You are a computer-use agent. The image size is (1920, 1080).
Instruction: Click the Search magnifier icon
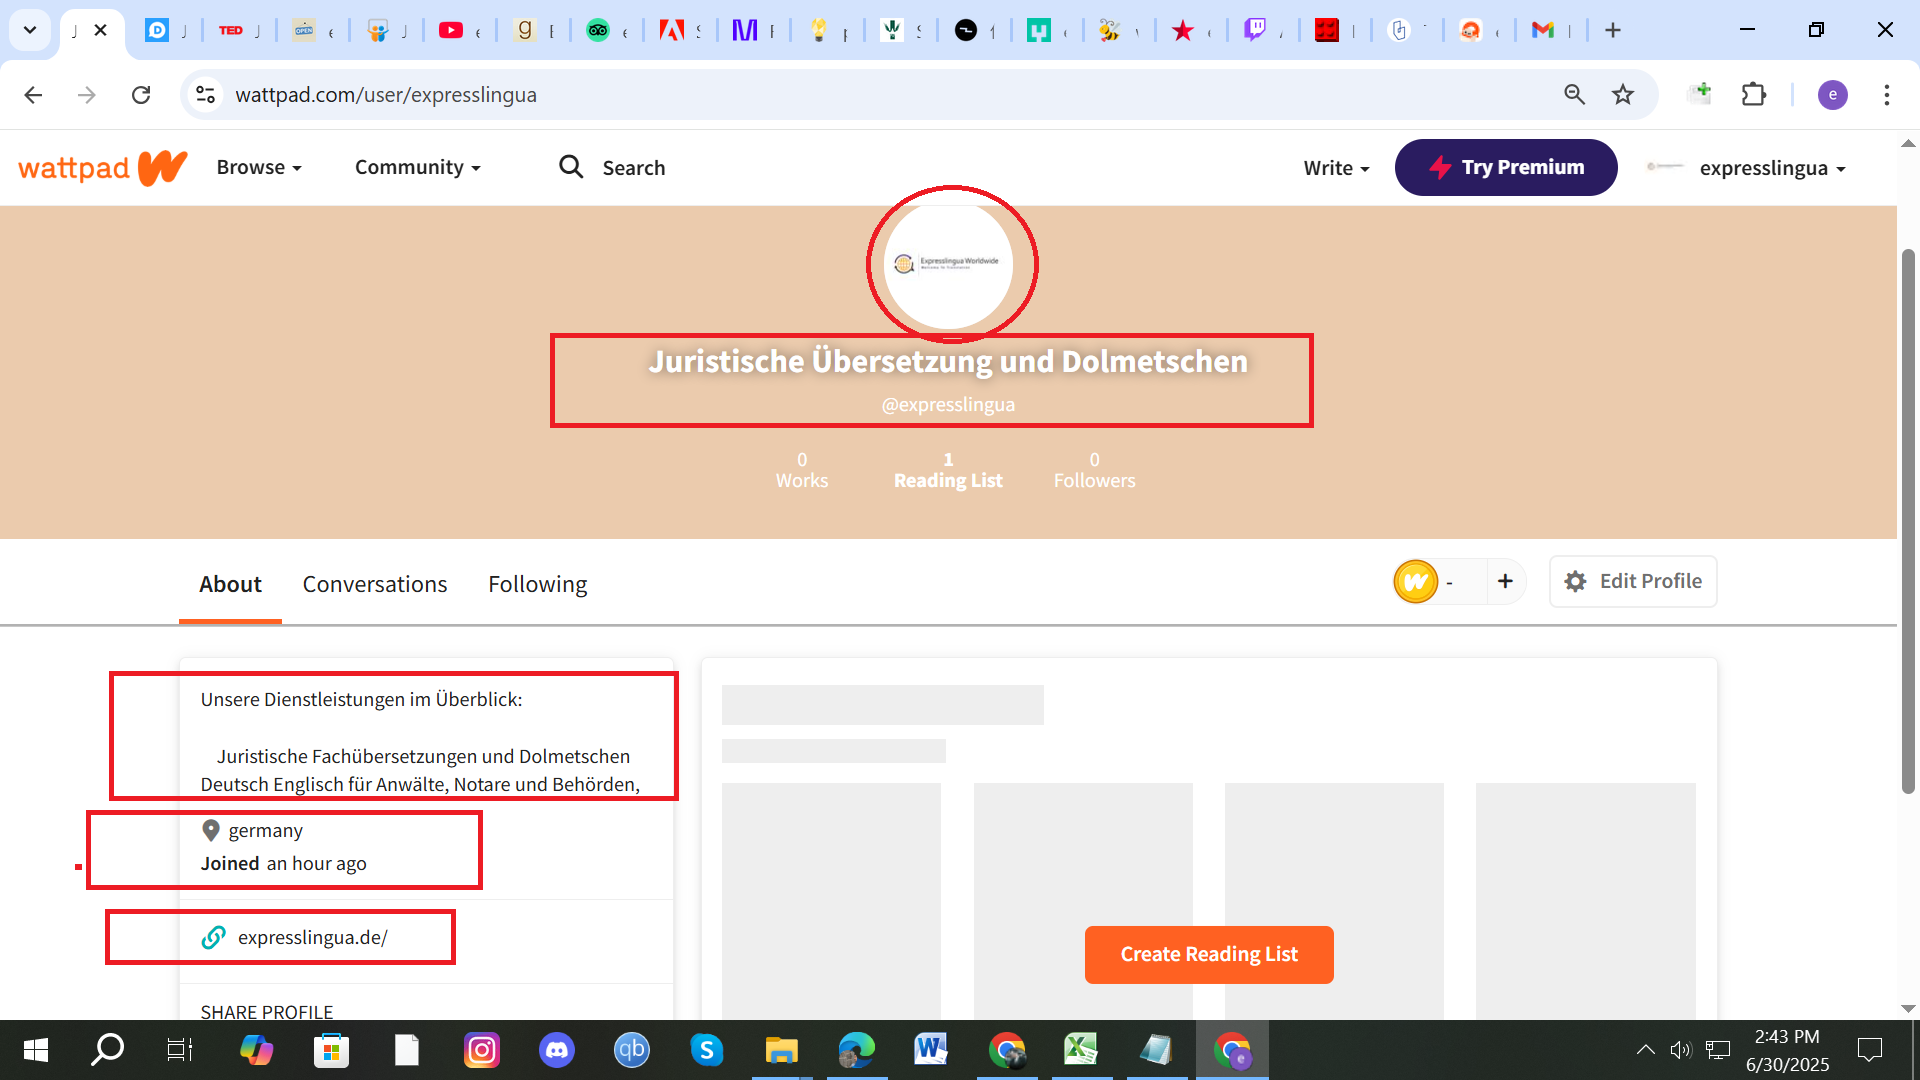click(x=571, y=167)
